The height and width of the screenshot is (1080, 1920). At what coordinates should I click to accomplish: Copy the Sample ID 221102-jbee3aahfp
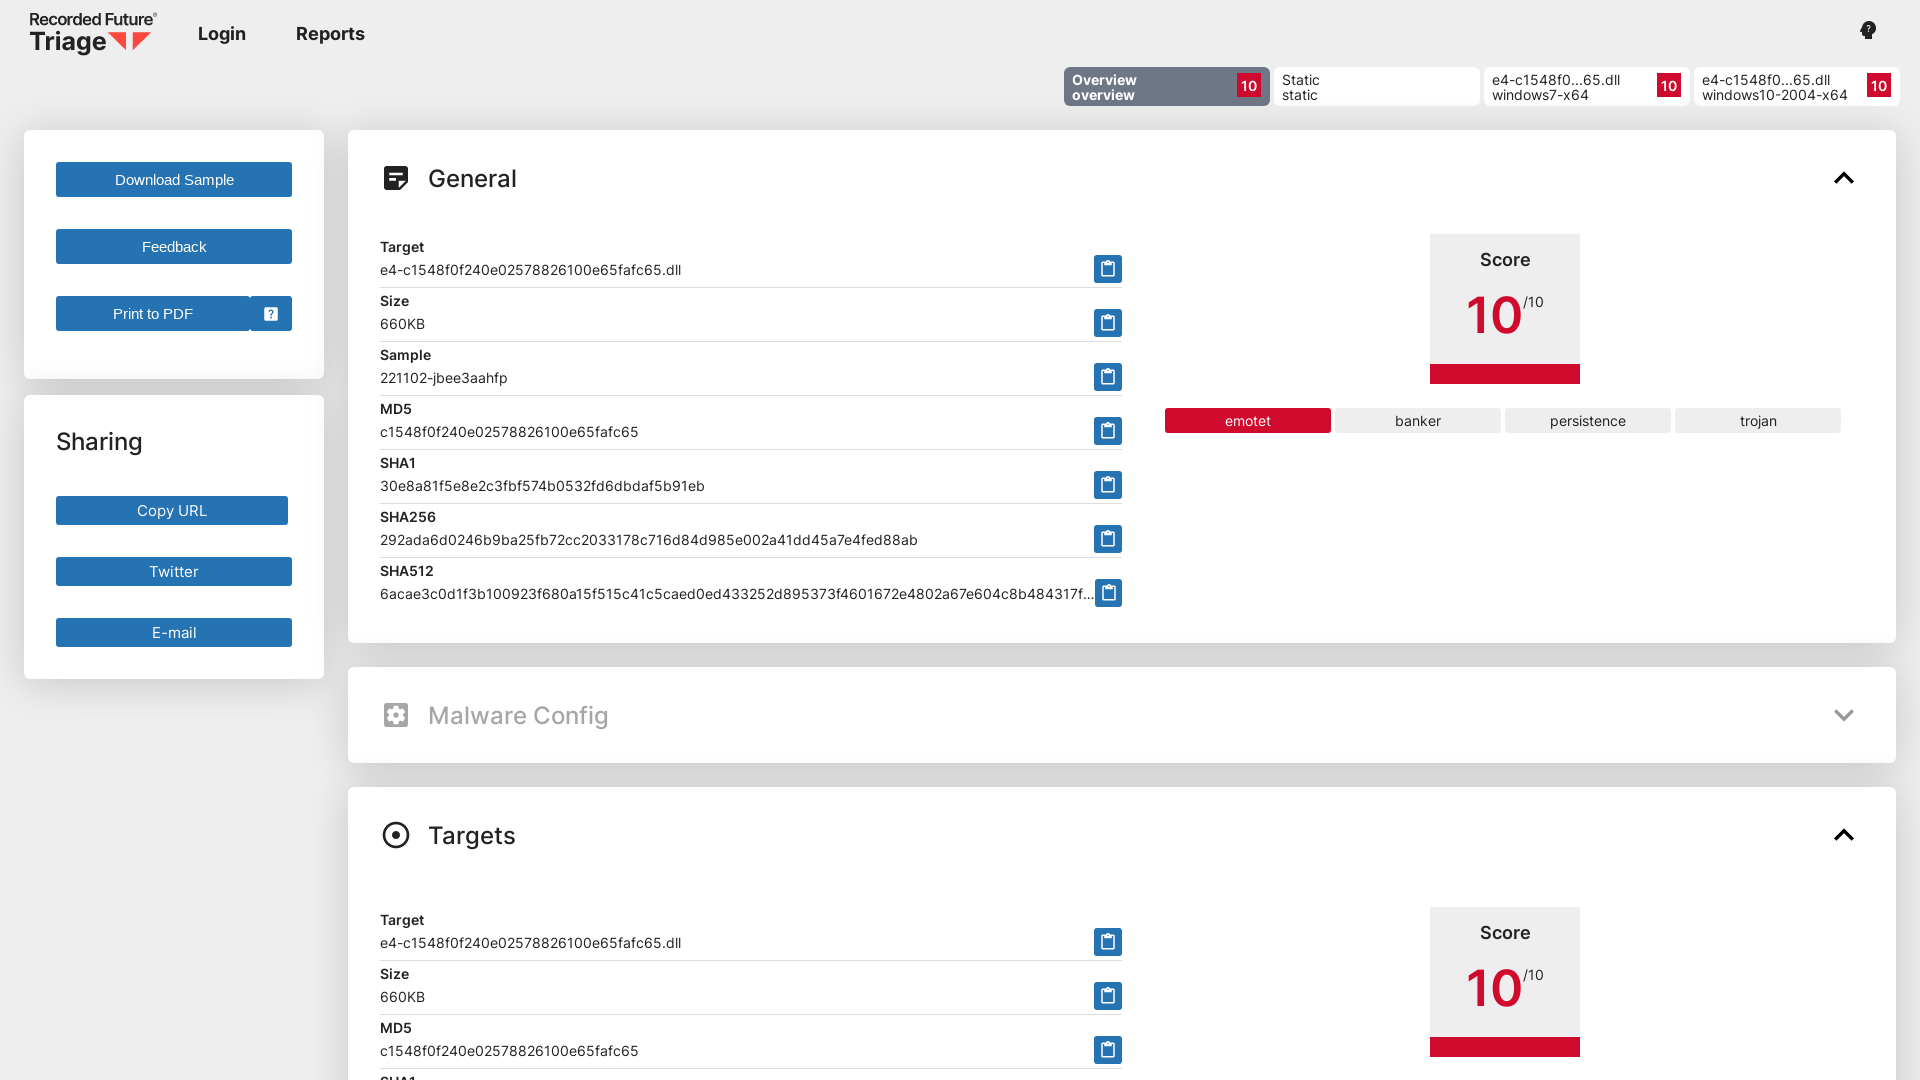[x=1107, y=377]
